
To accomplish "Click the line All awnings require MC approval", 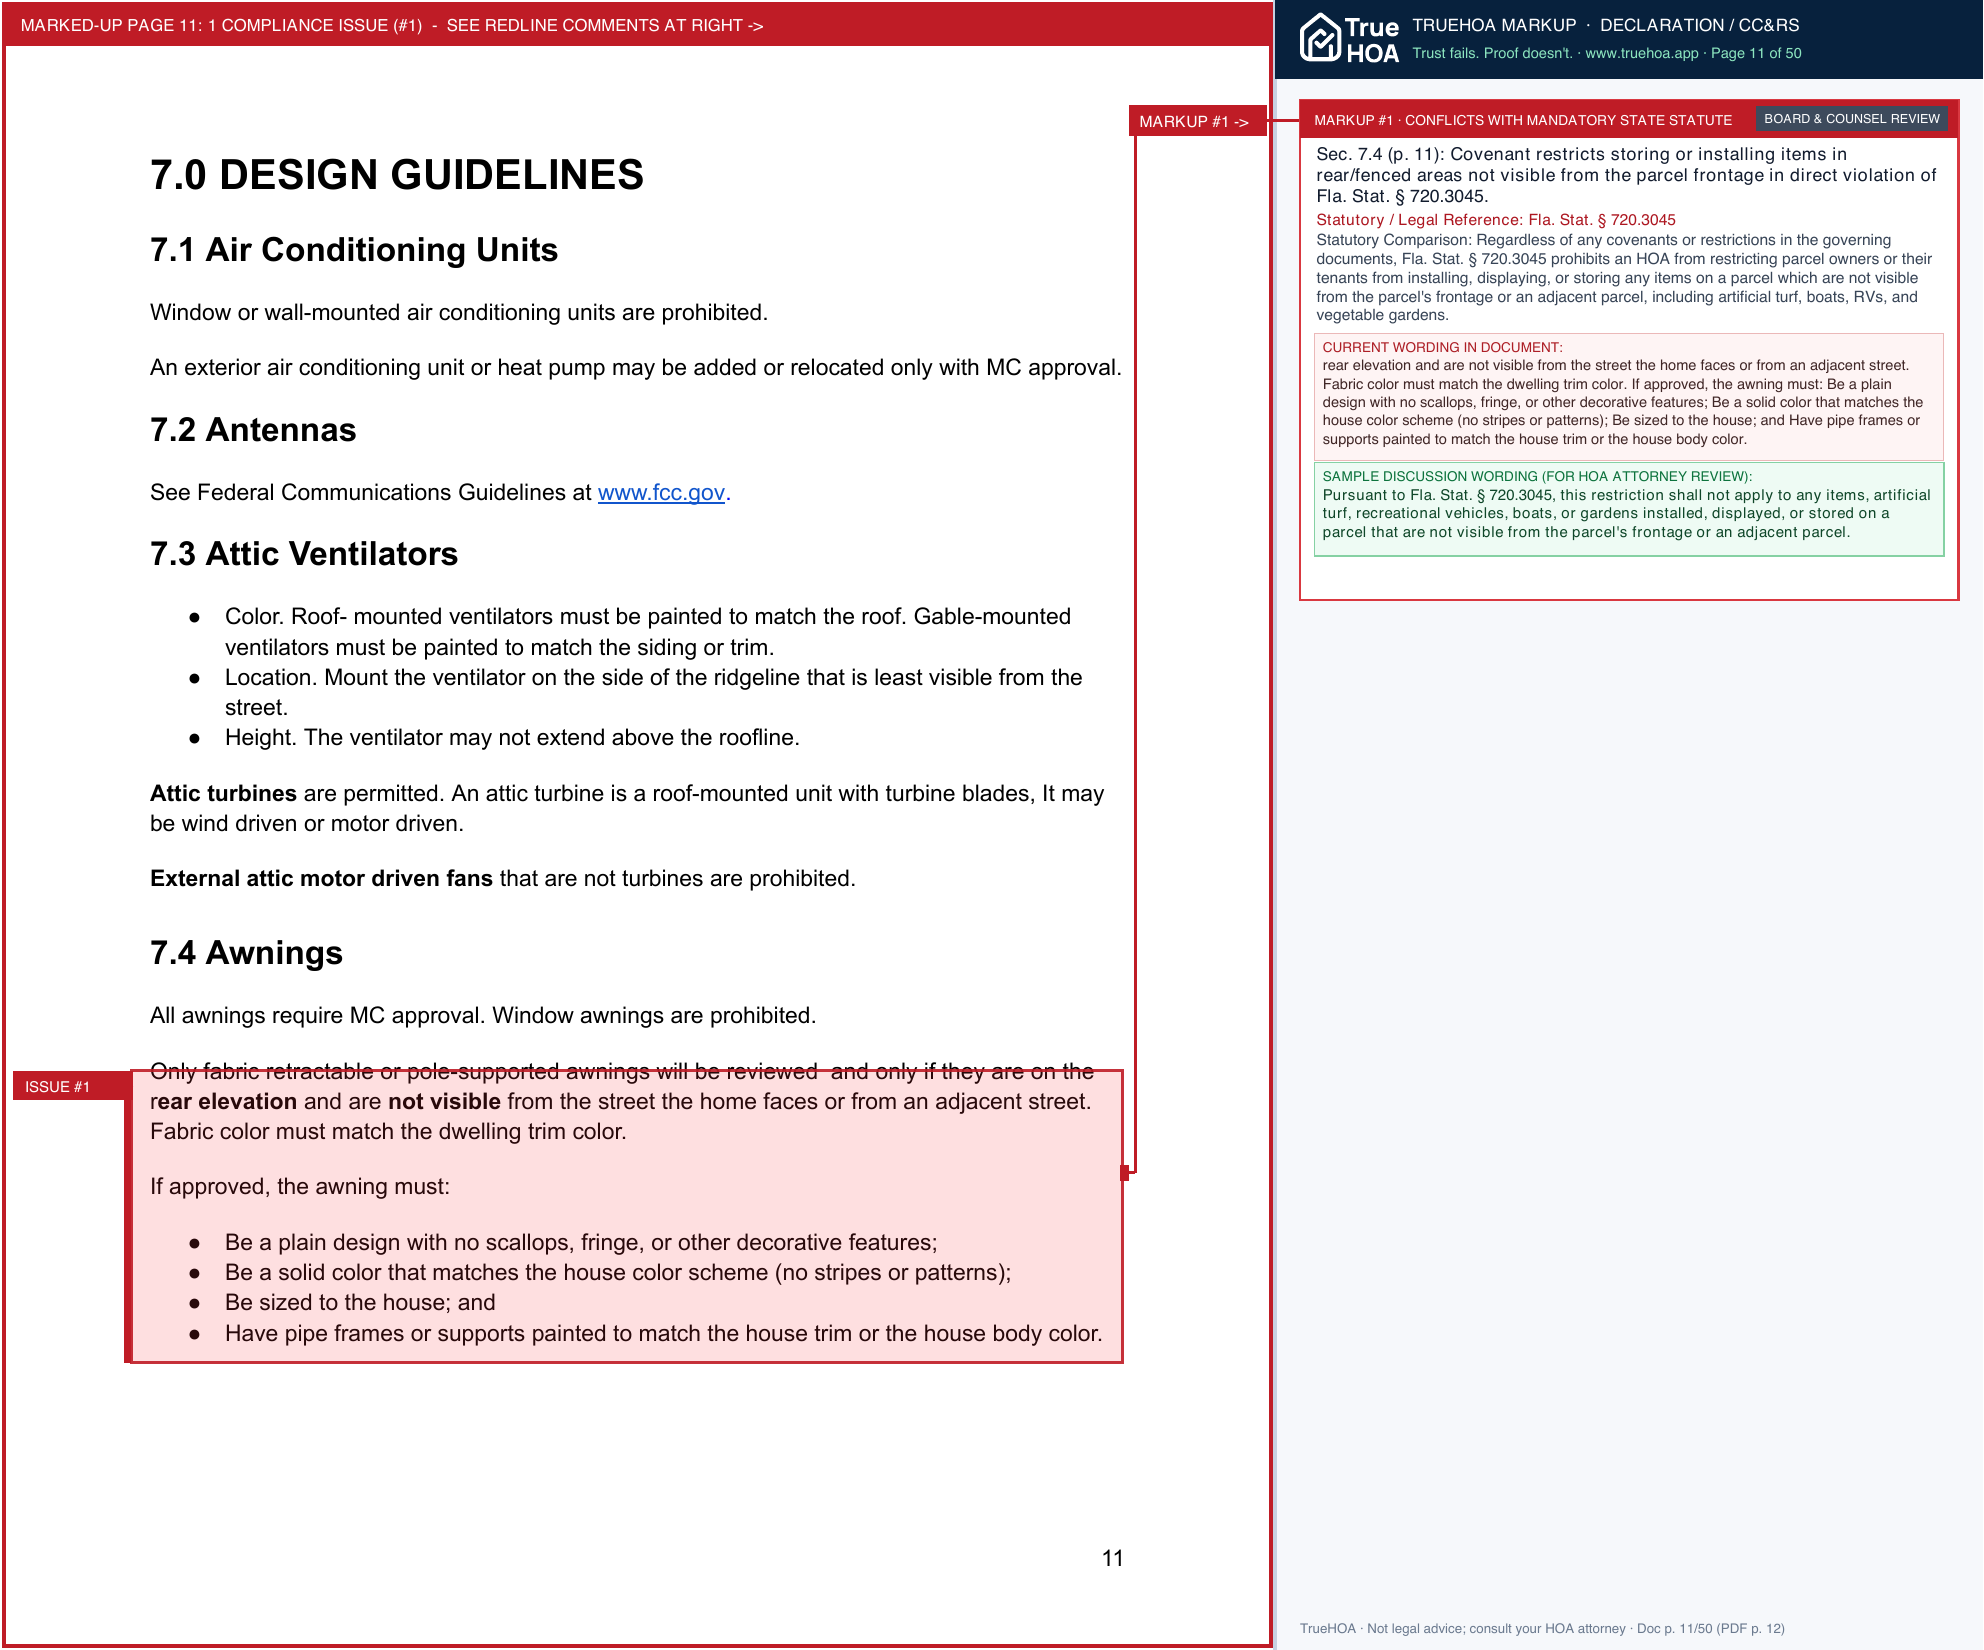I will [x=483, y=1015].
